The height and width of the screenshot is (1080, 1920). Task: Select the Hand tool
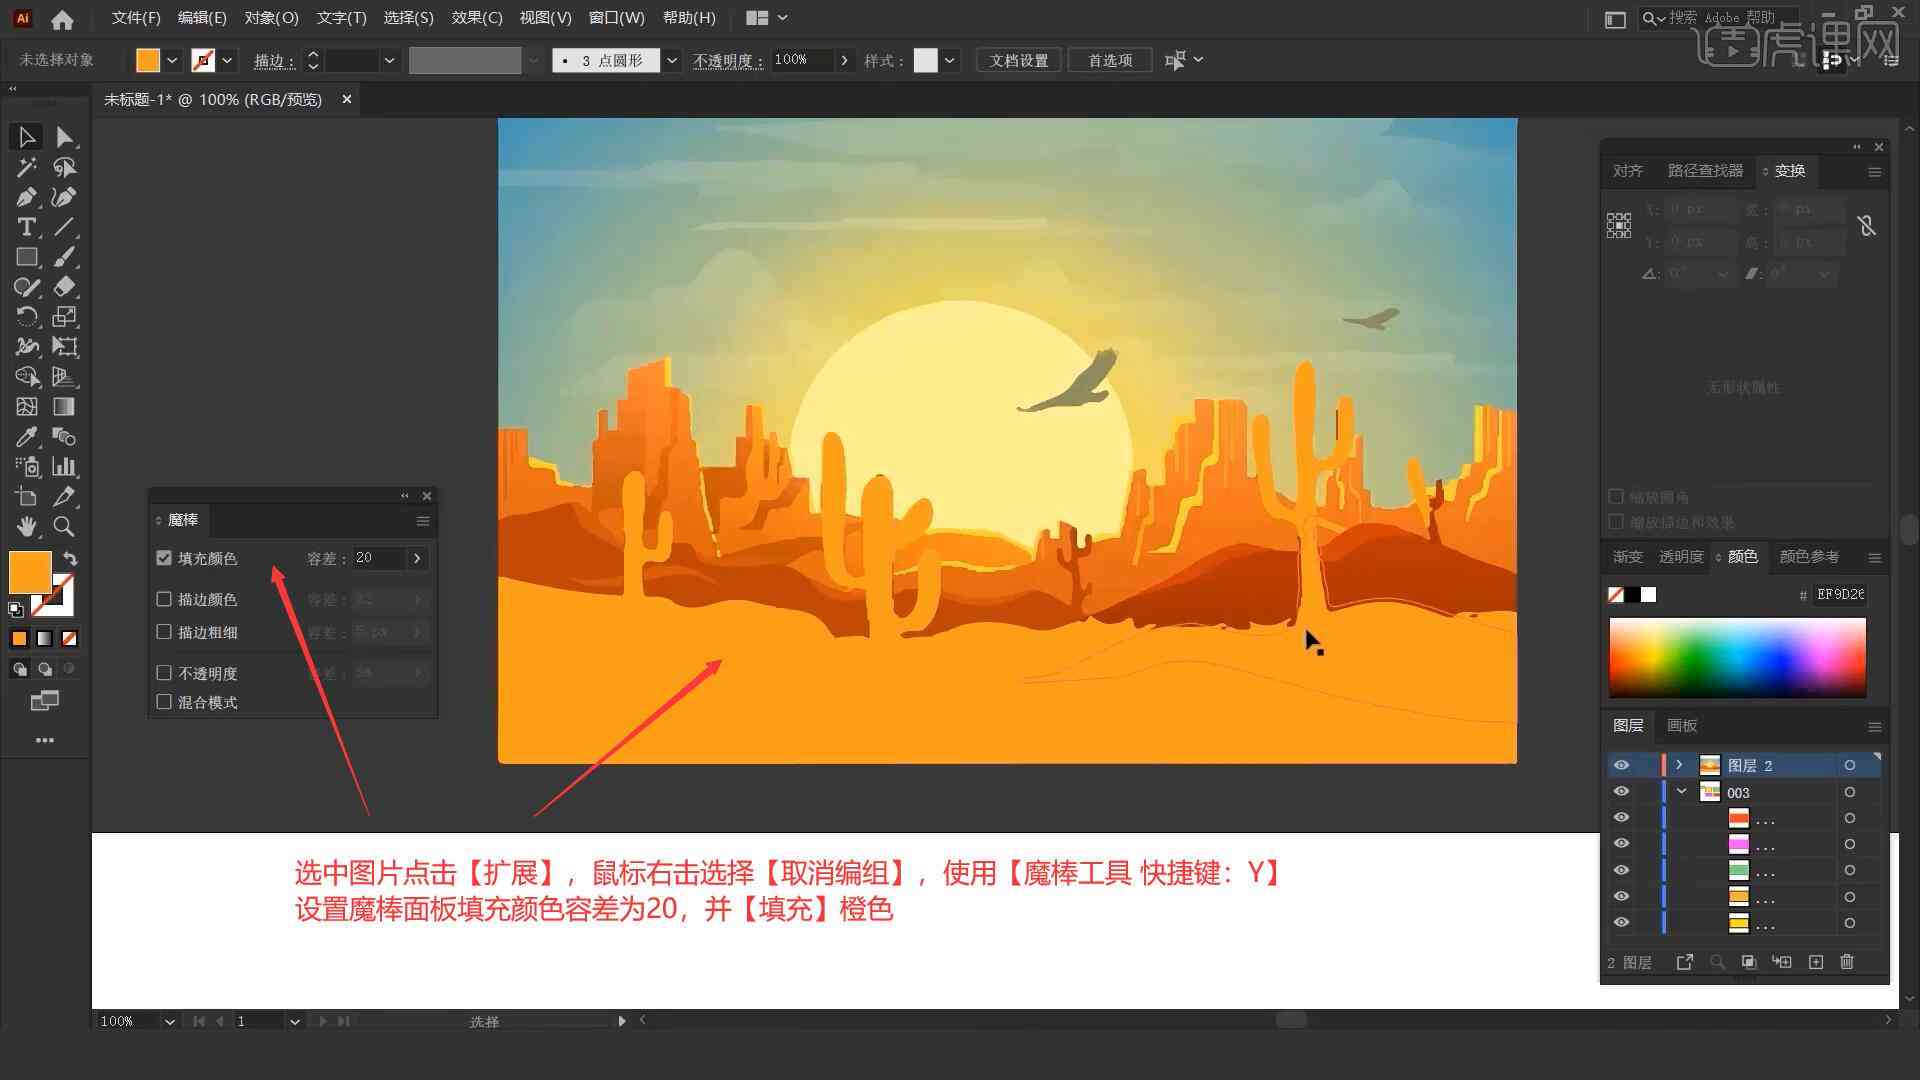22,526
